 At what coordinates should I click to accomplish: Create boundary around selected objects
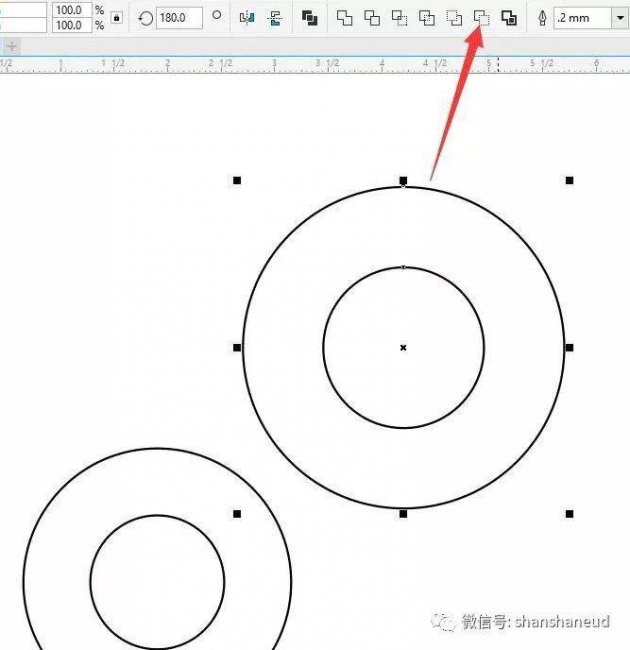(x=509, y=18)
